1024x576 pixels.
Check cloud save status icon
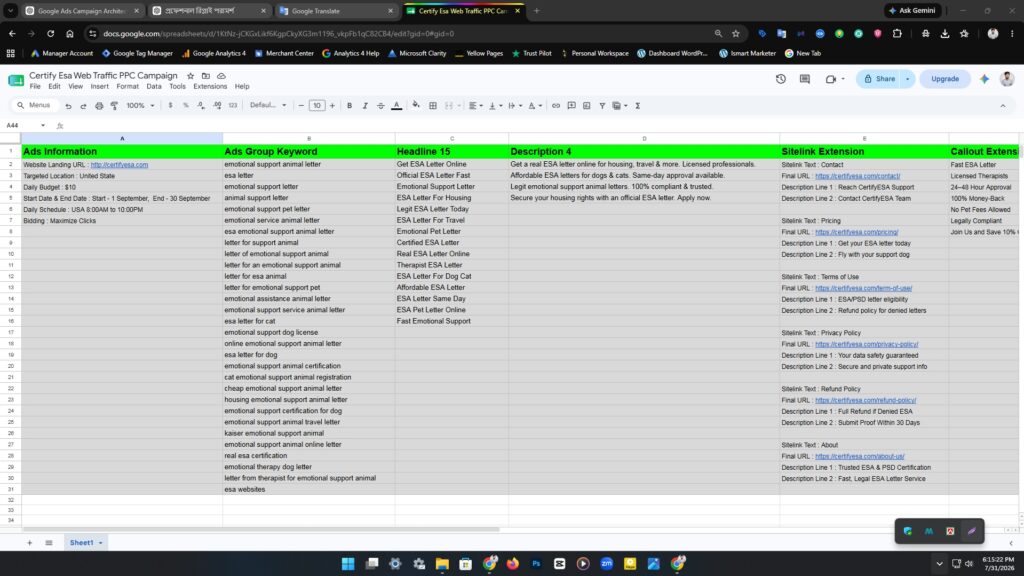click(x=221, y=76)
